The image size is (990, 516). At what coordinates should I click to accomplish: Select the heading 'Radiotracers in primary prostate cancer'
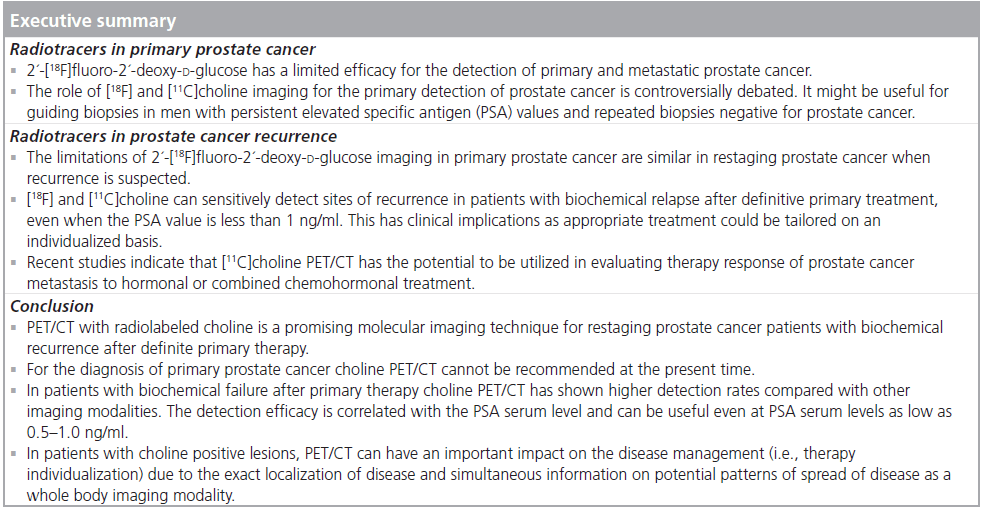pos(163,49)
